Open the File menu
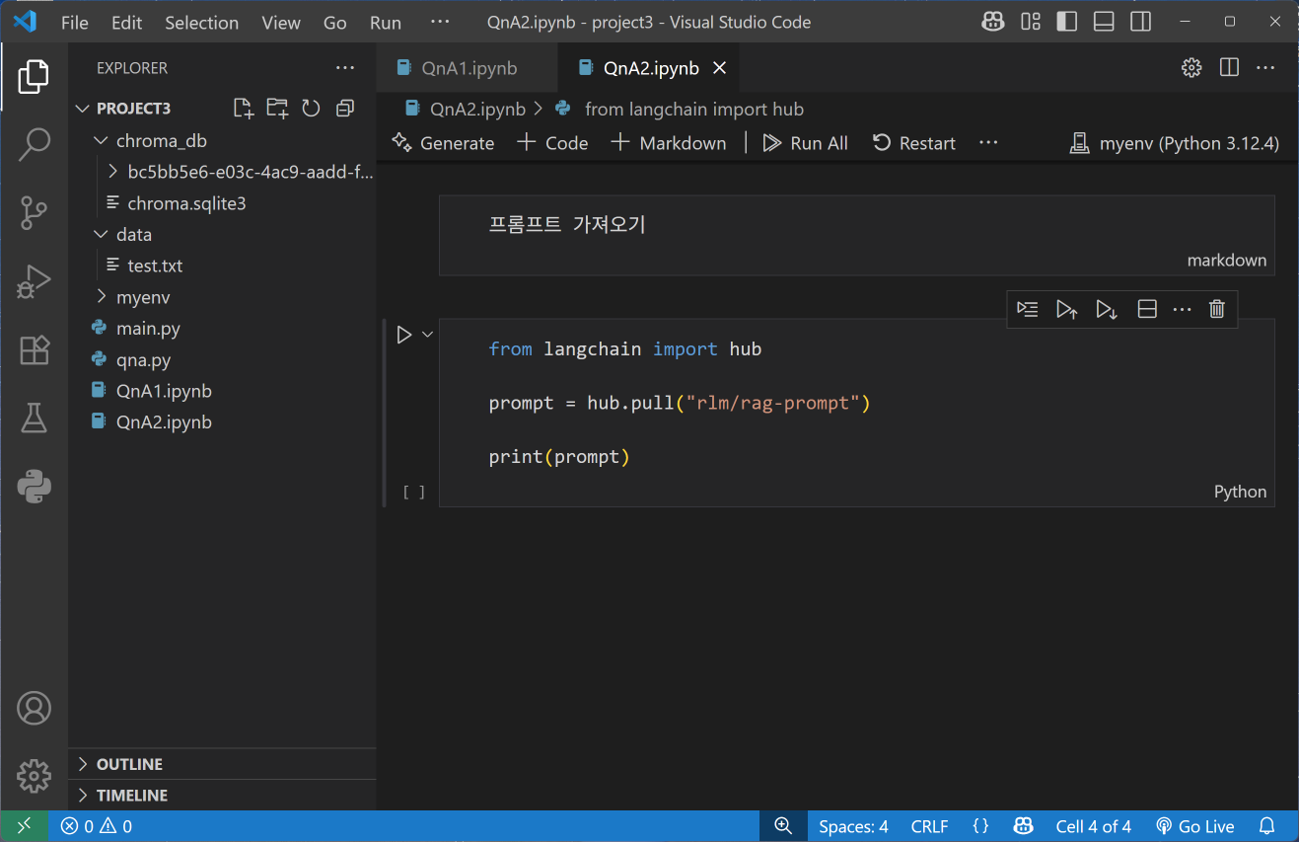Screen dimensions: 1299x842 click(x=75, y=22)
